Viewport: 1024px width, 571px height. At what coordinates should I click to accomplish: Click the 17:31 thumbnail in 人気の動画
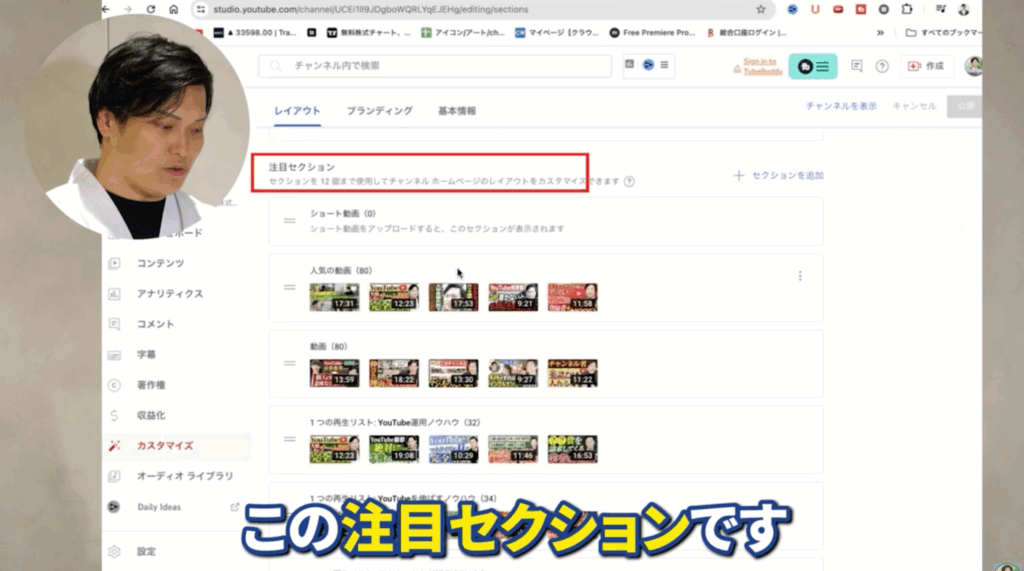[334, 297]
